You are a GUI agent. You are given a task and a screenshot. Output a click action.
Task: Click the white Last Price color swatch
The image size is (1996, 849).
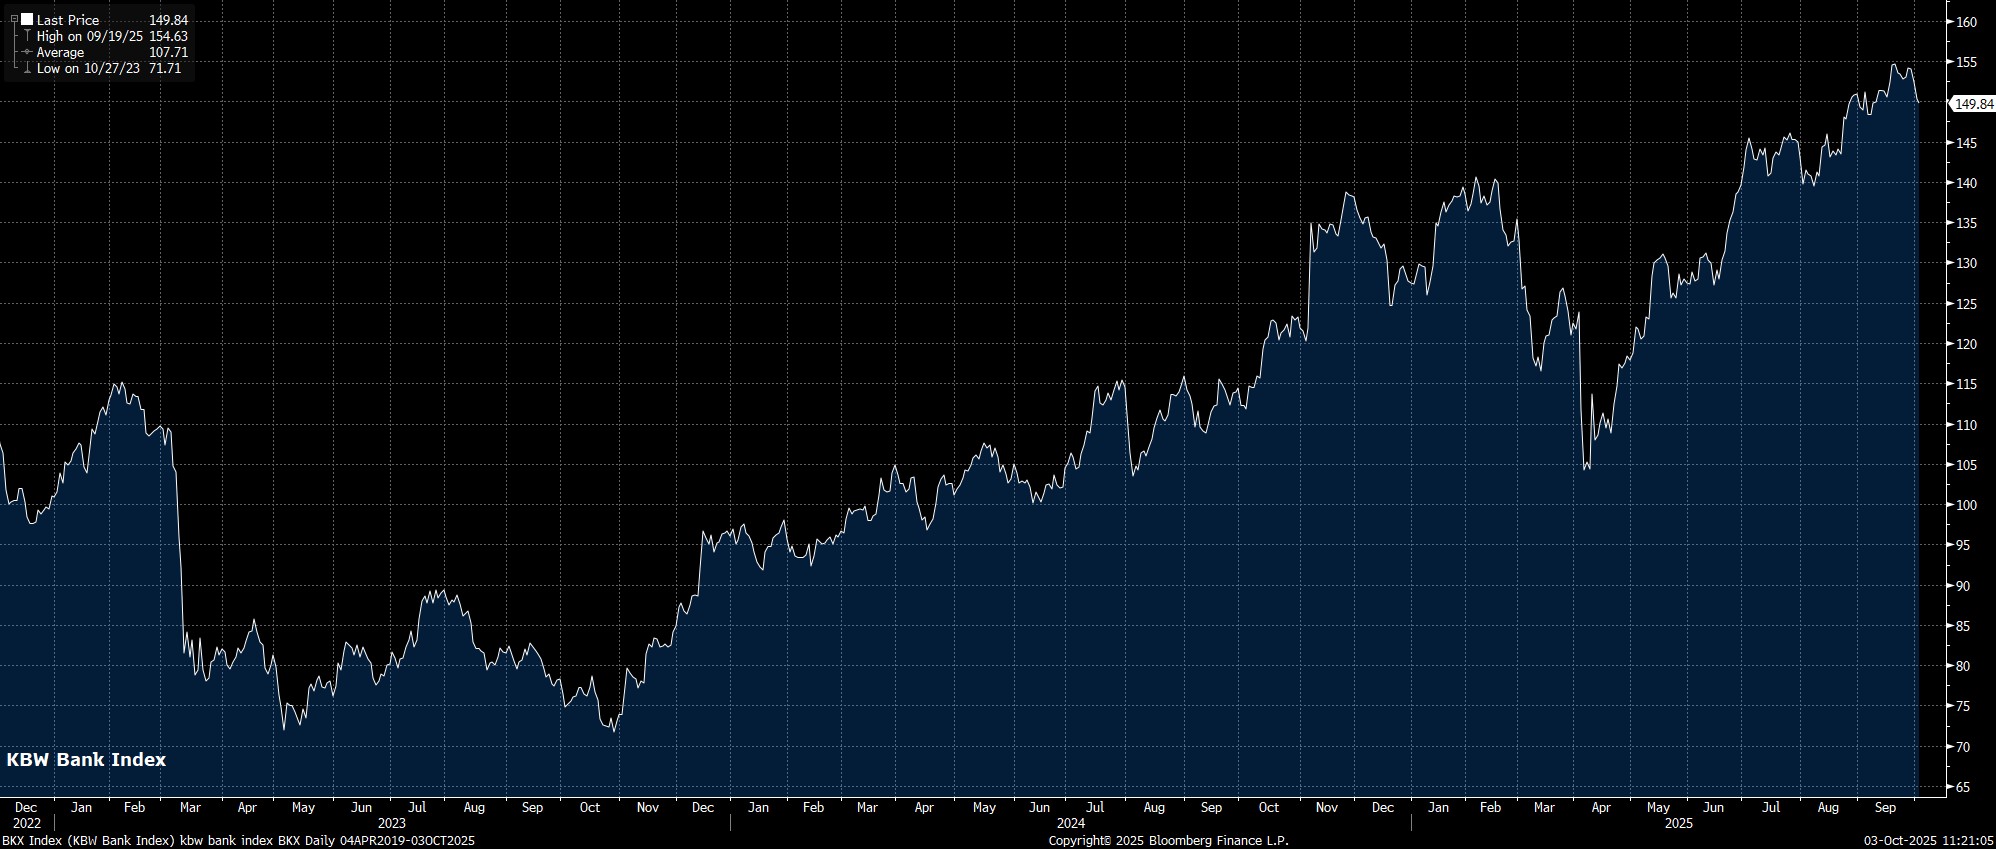(27, 20)
